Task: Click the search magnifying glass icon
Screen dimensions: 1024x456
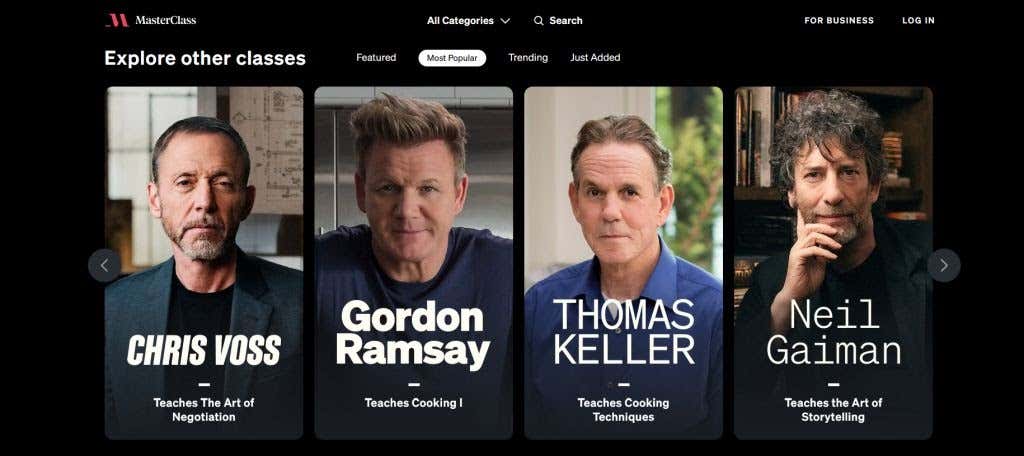Action: coord(538,20)
